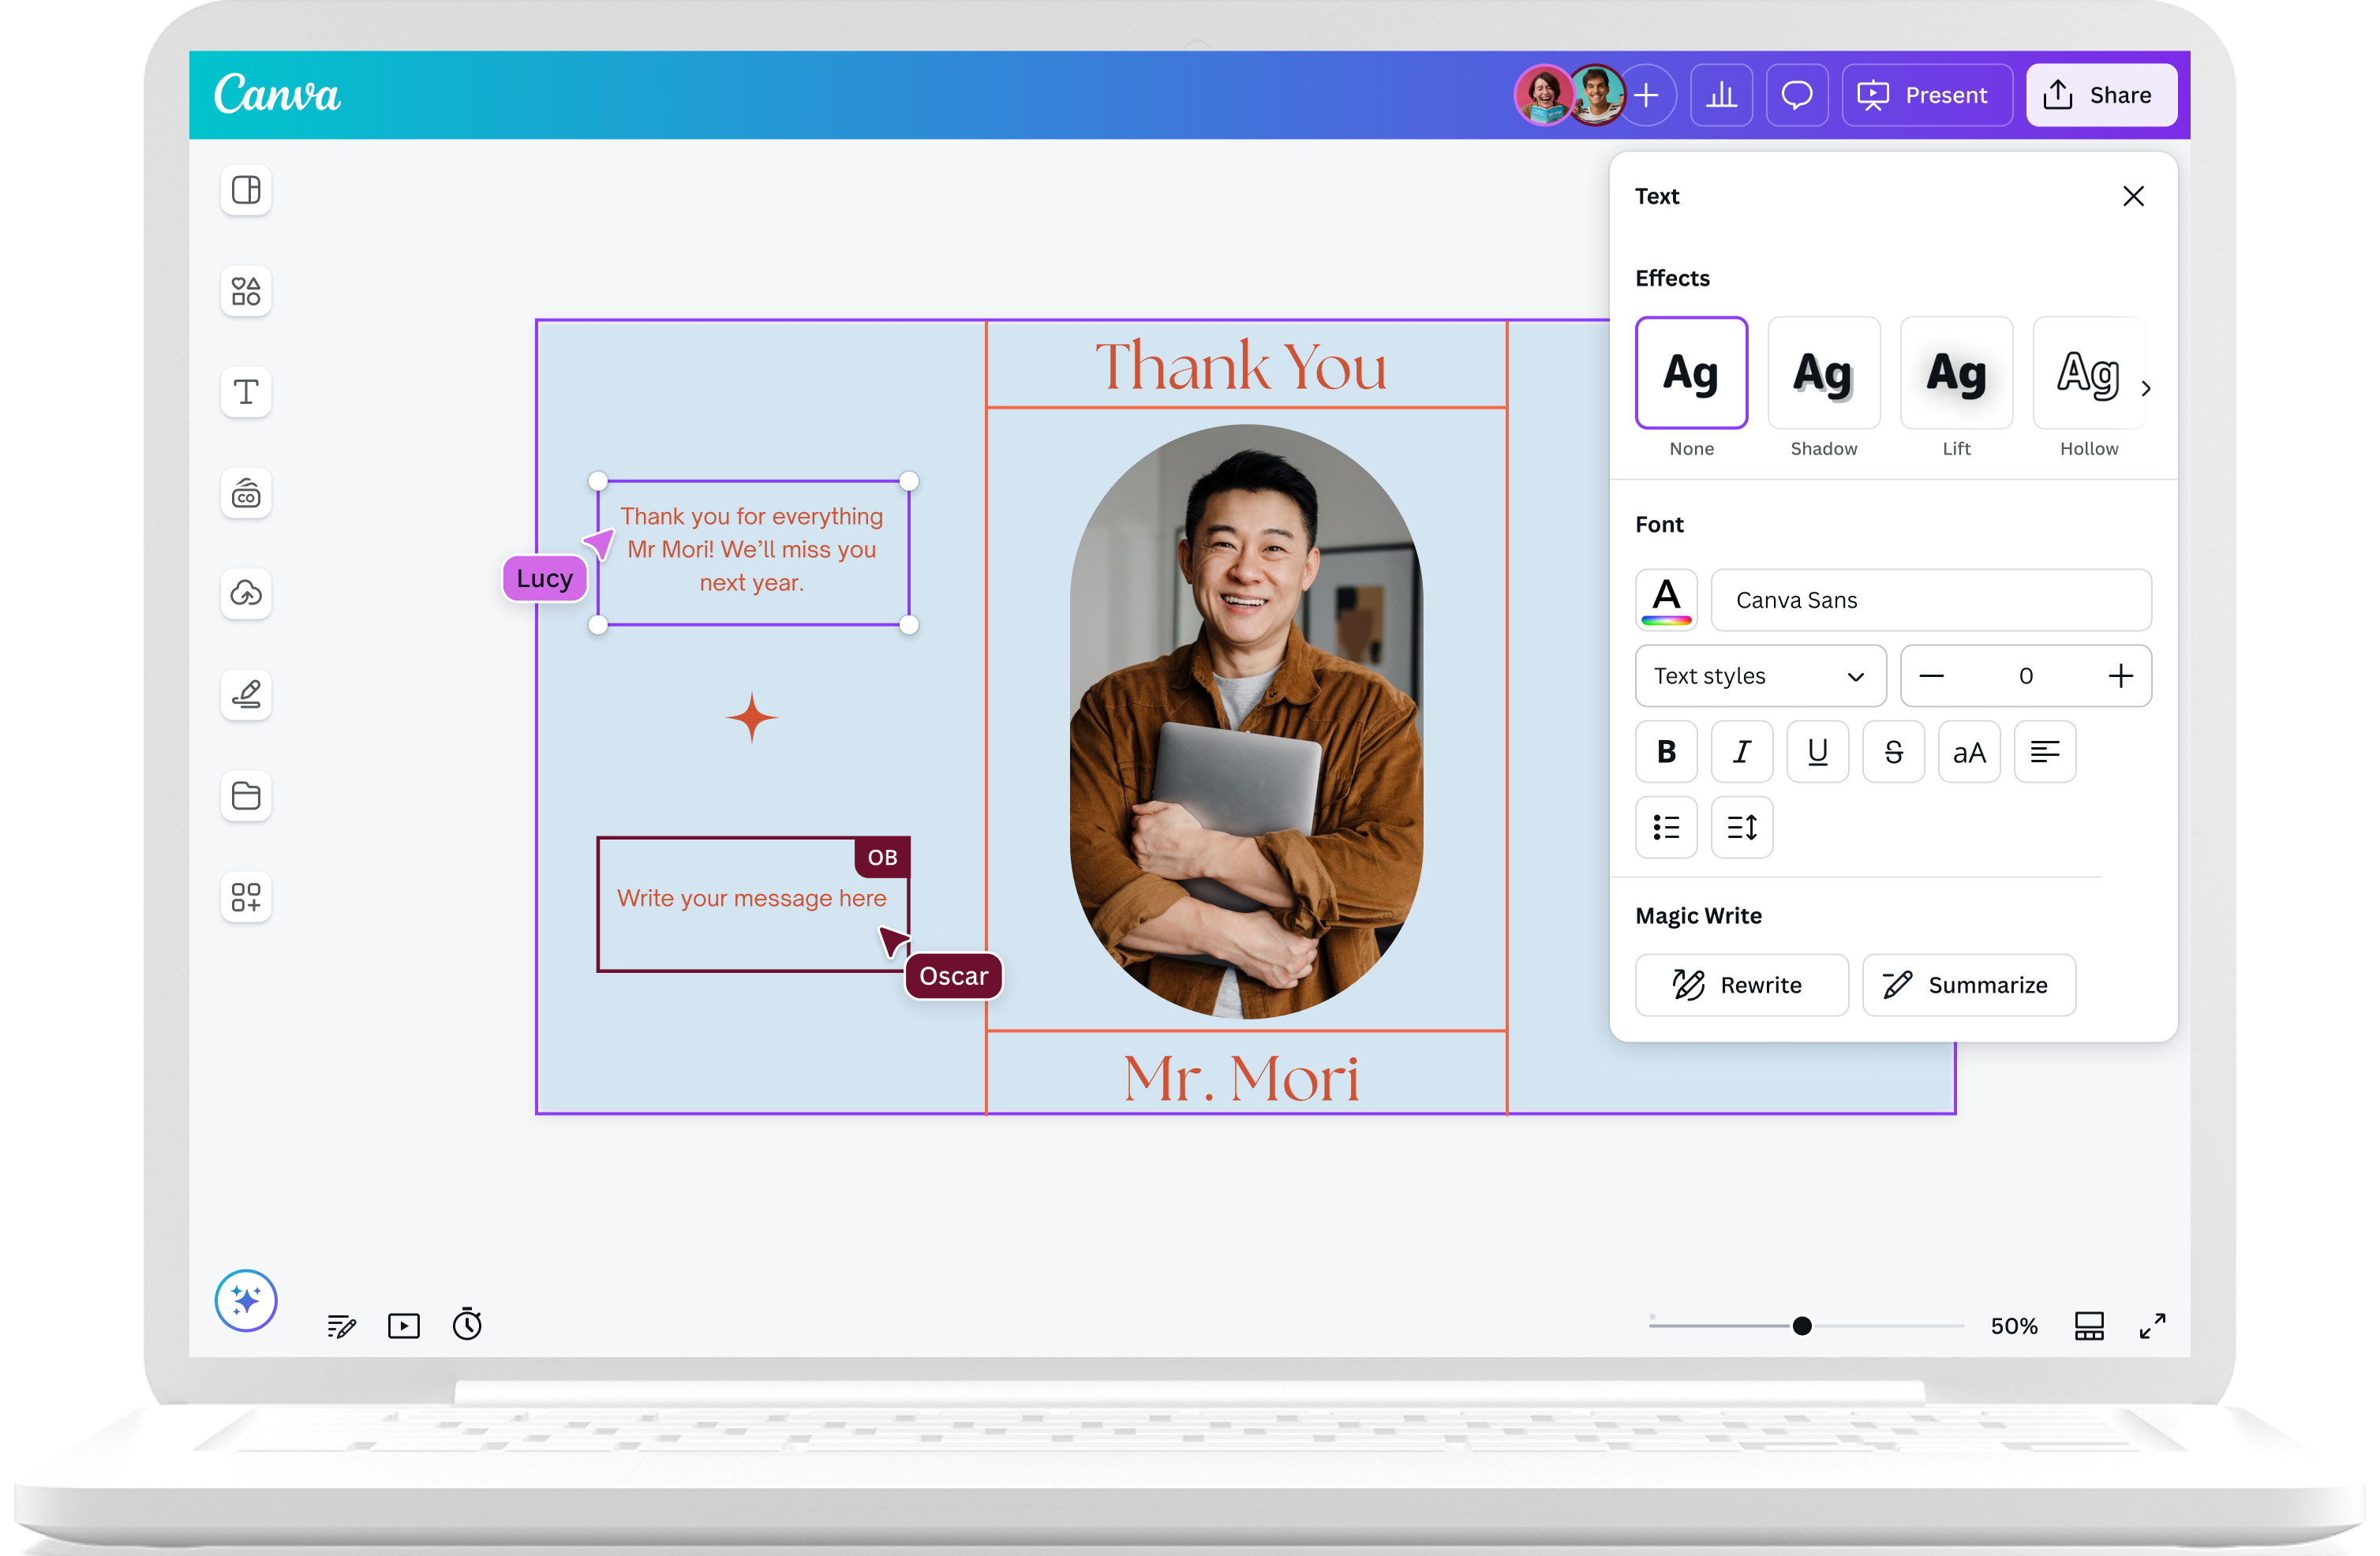2380x1556 pixels.
Task: Toggle underline formatting
Action: [1817, 752]
